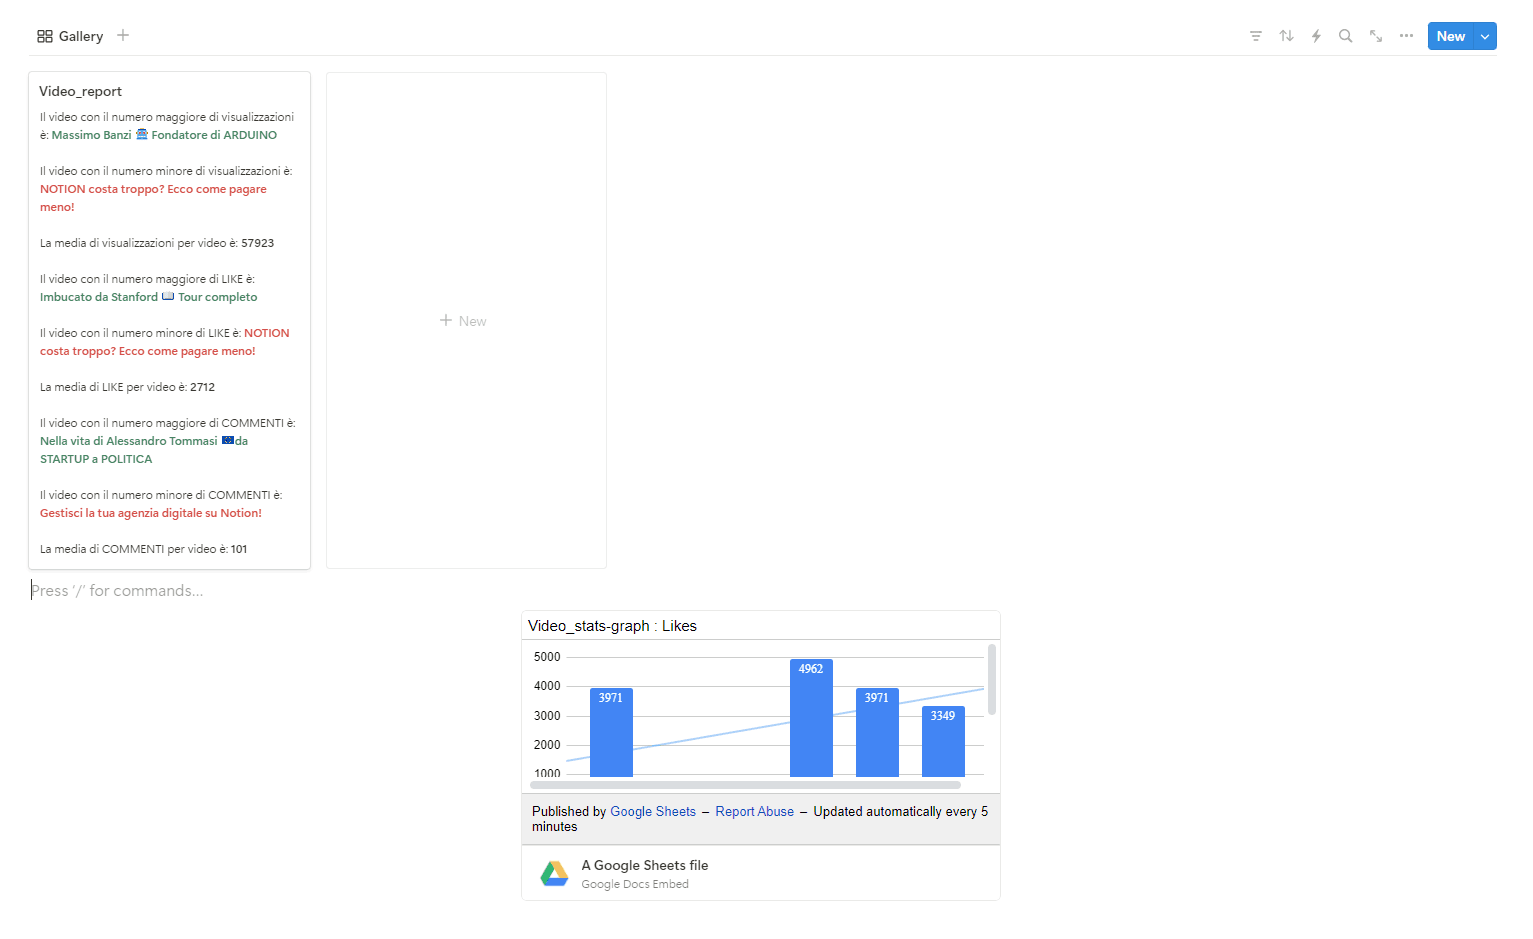Image resolution: width=1533 pixels, height=939 pixels.
Task: Click the chart bar labeled 4962
Action: point(811,718)
